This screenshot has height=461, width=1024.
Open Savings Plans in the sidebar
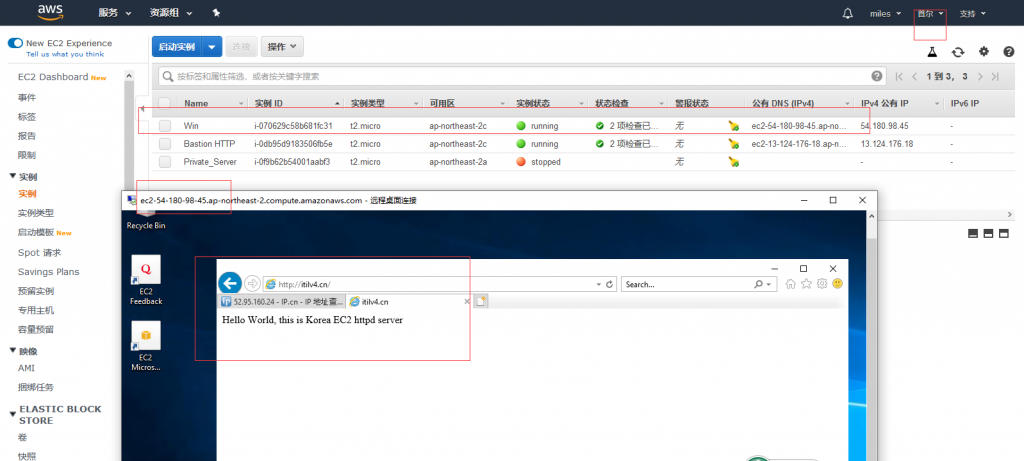click(x=48, y=272)
